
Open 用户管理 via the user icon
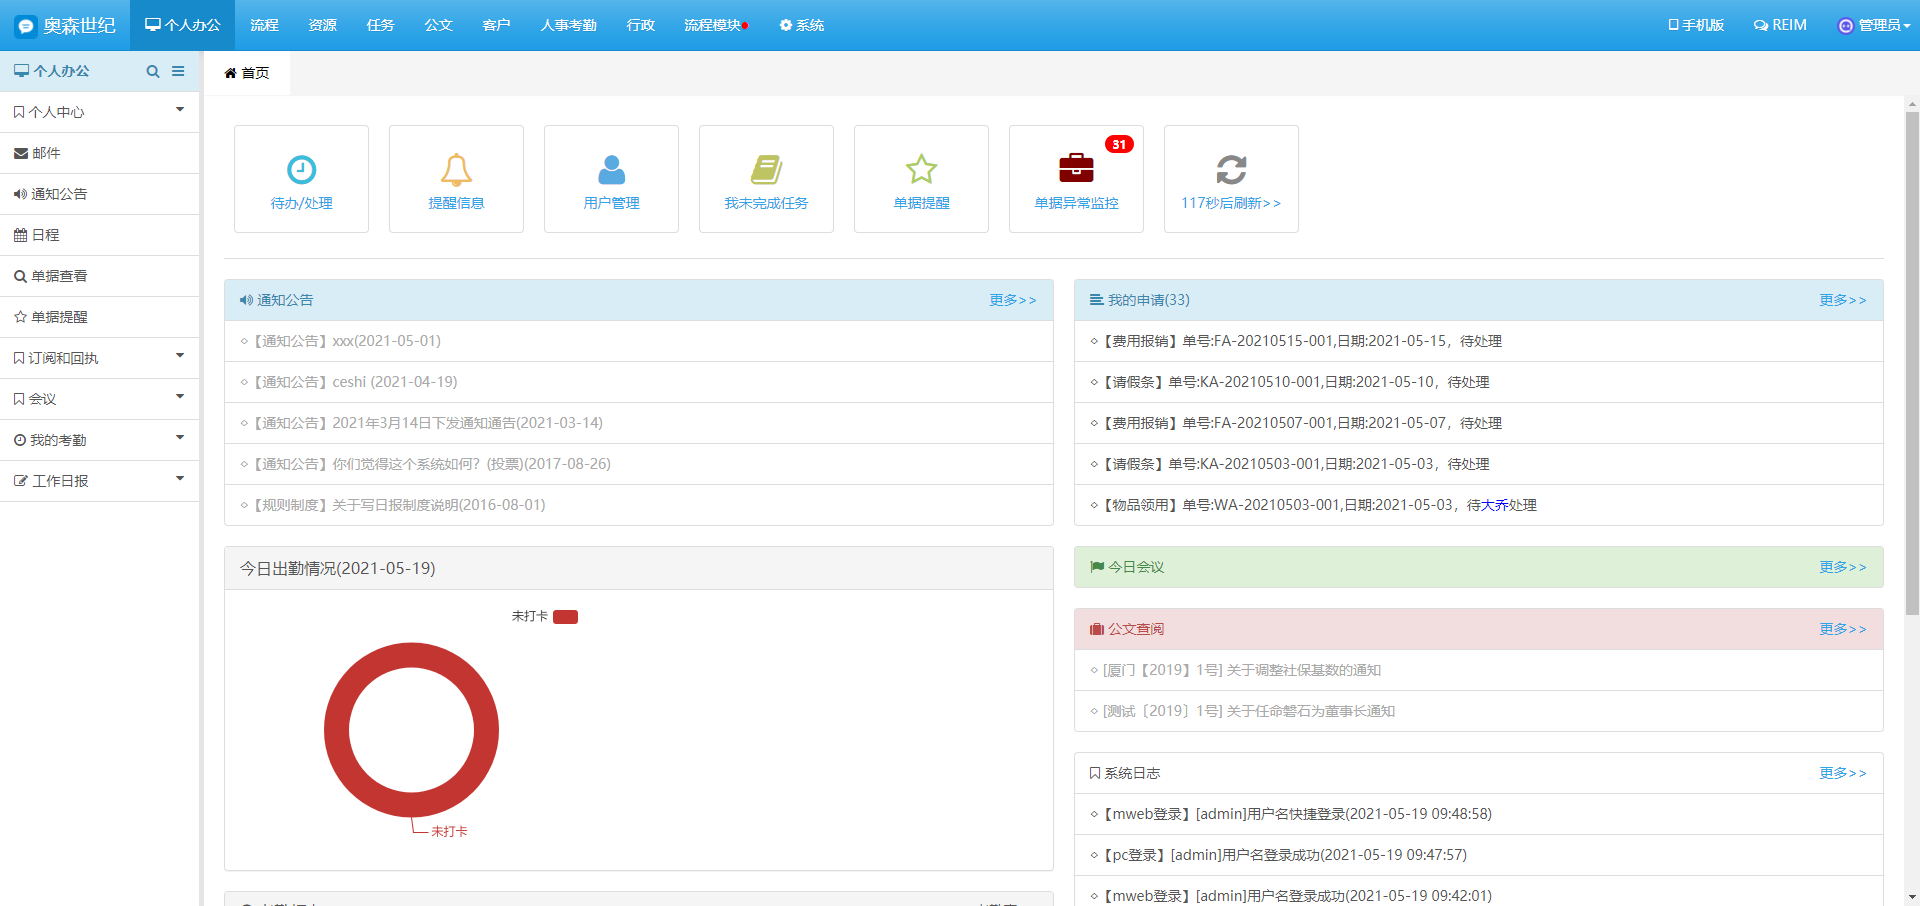click(611, 170)
